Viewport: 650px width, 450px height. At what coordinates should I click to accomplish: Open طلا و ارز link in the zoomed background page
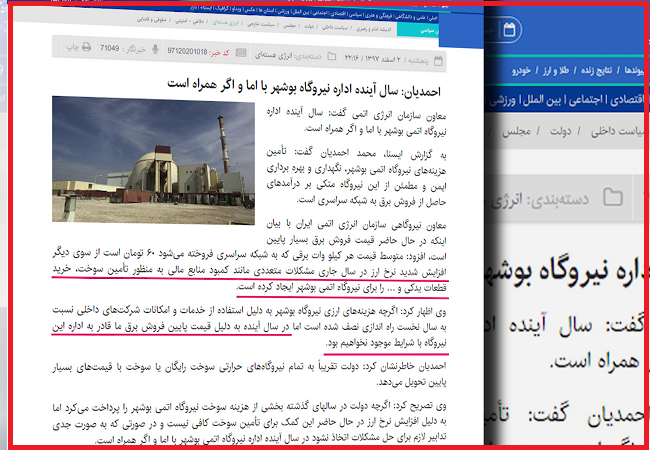pos(556,70)
